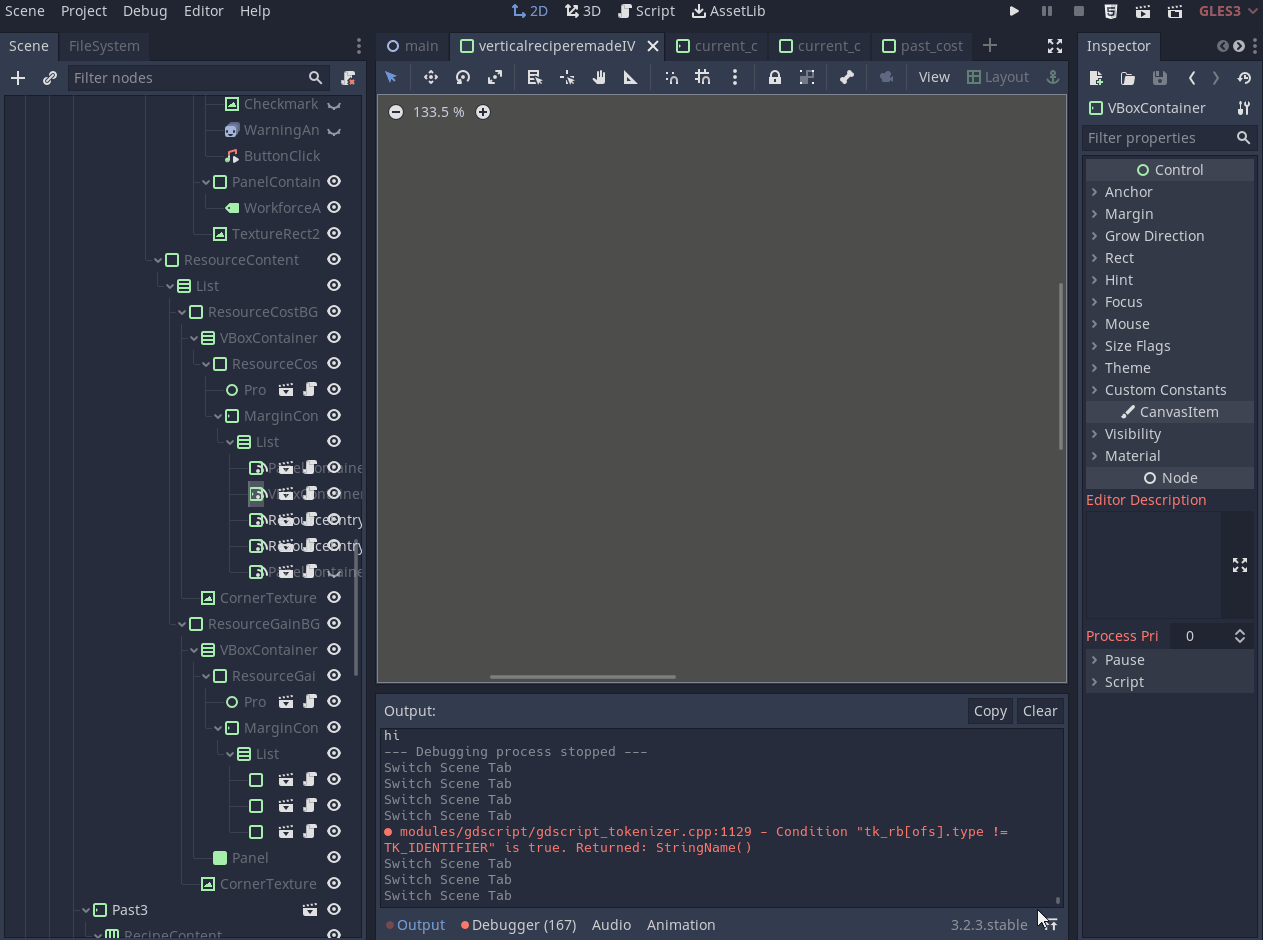Clear the output log

tap(1040, 711)
